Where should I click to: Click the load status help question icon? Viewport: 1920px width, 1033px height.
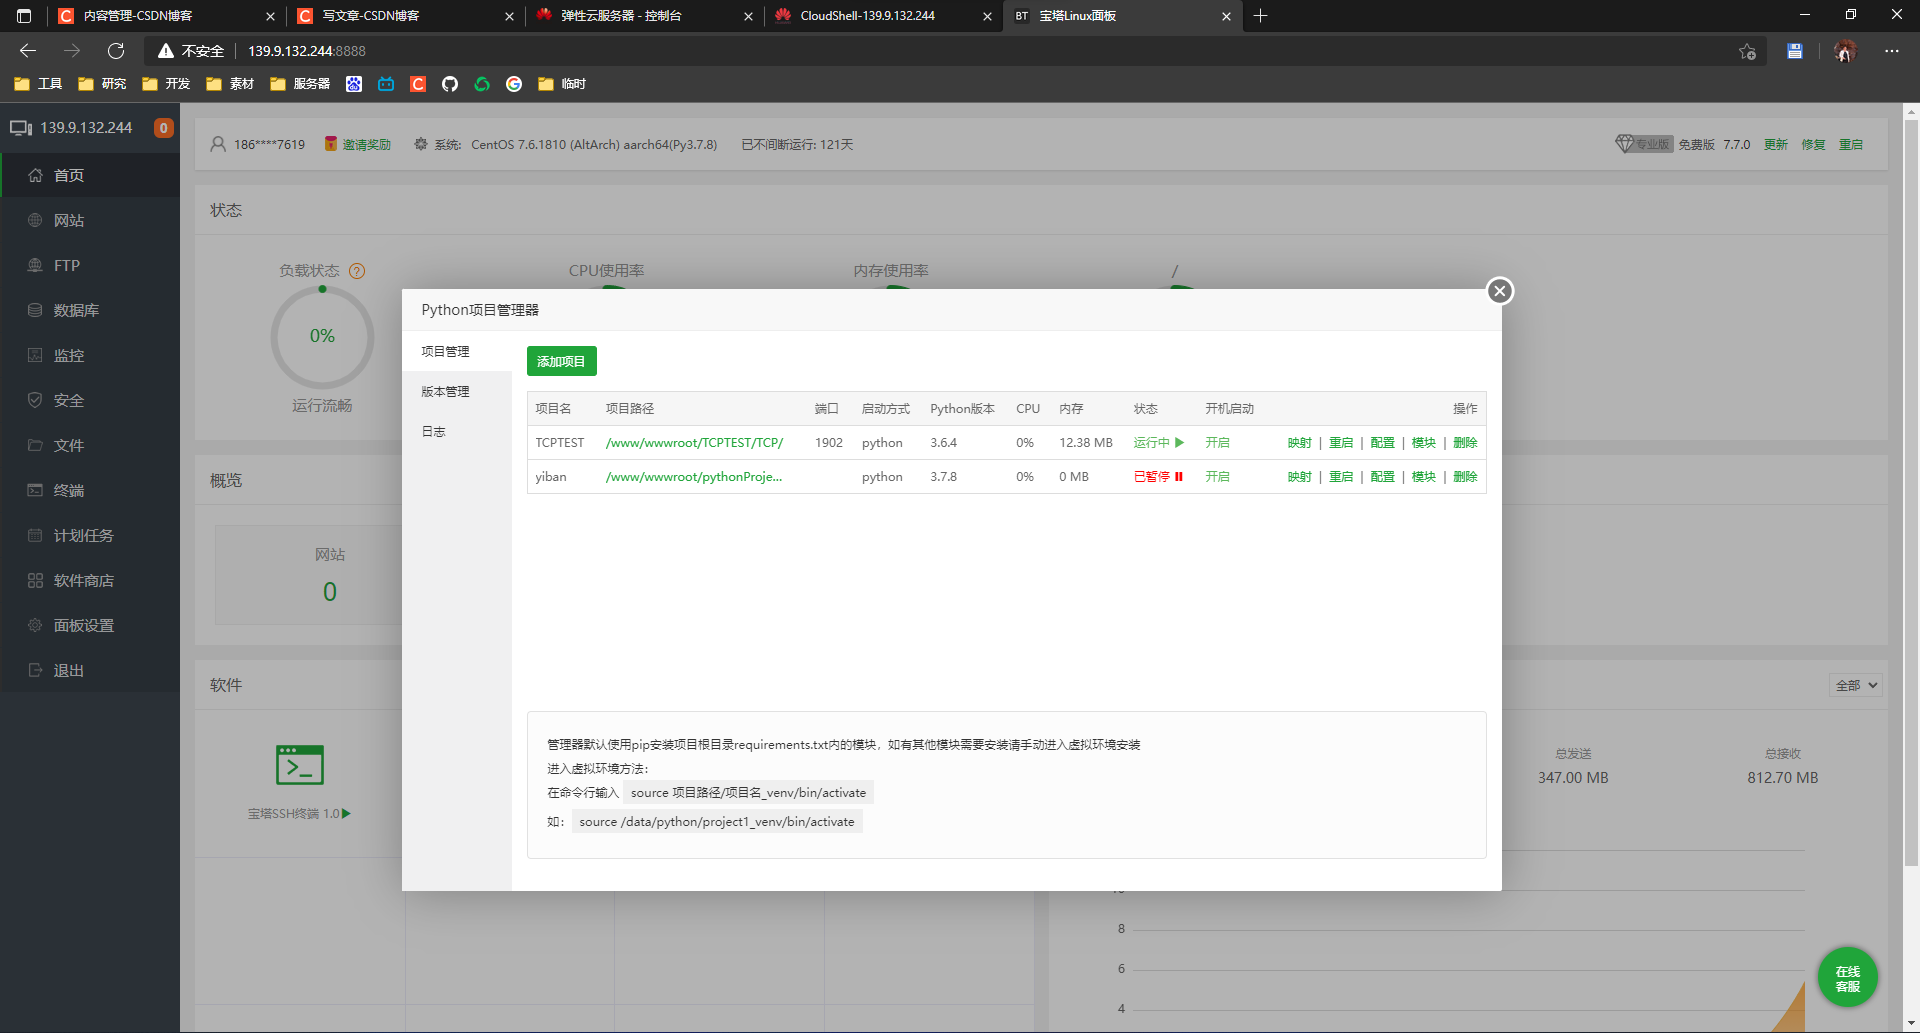coord(357,271)
